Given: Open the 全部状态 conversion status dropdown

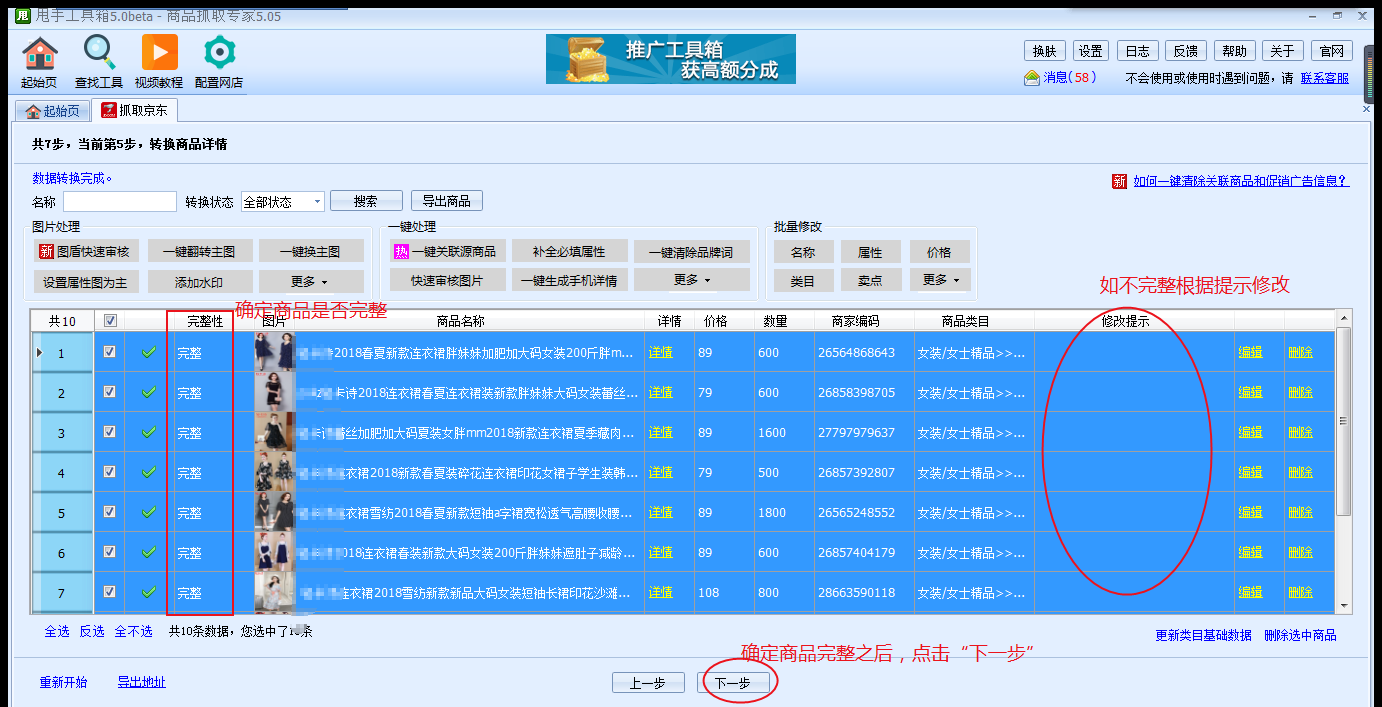Looking at the screenshot, I should [x=283, y=201].
